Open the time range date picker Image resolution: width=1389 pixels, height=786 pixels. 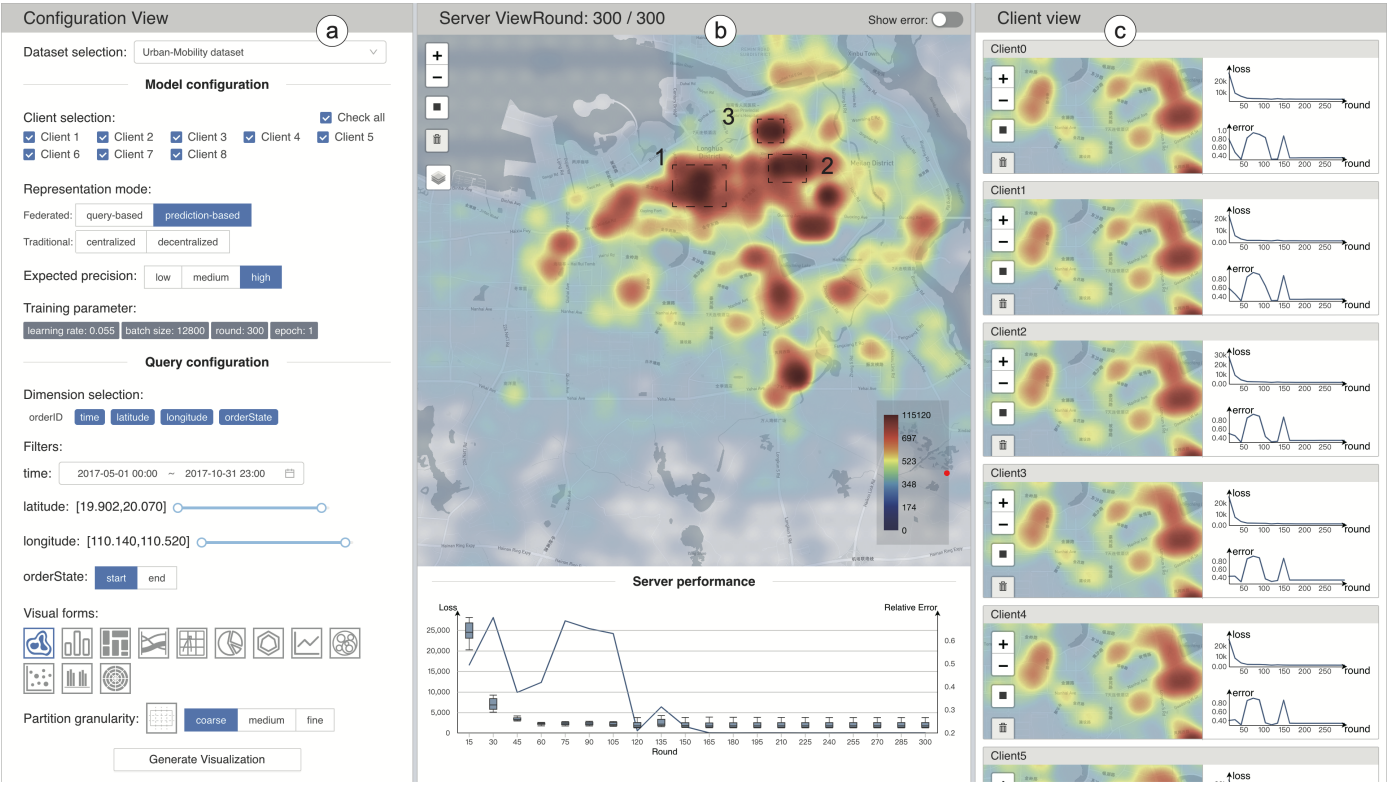(181, 474)
